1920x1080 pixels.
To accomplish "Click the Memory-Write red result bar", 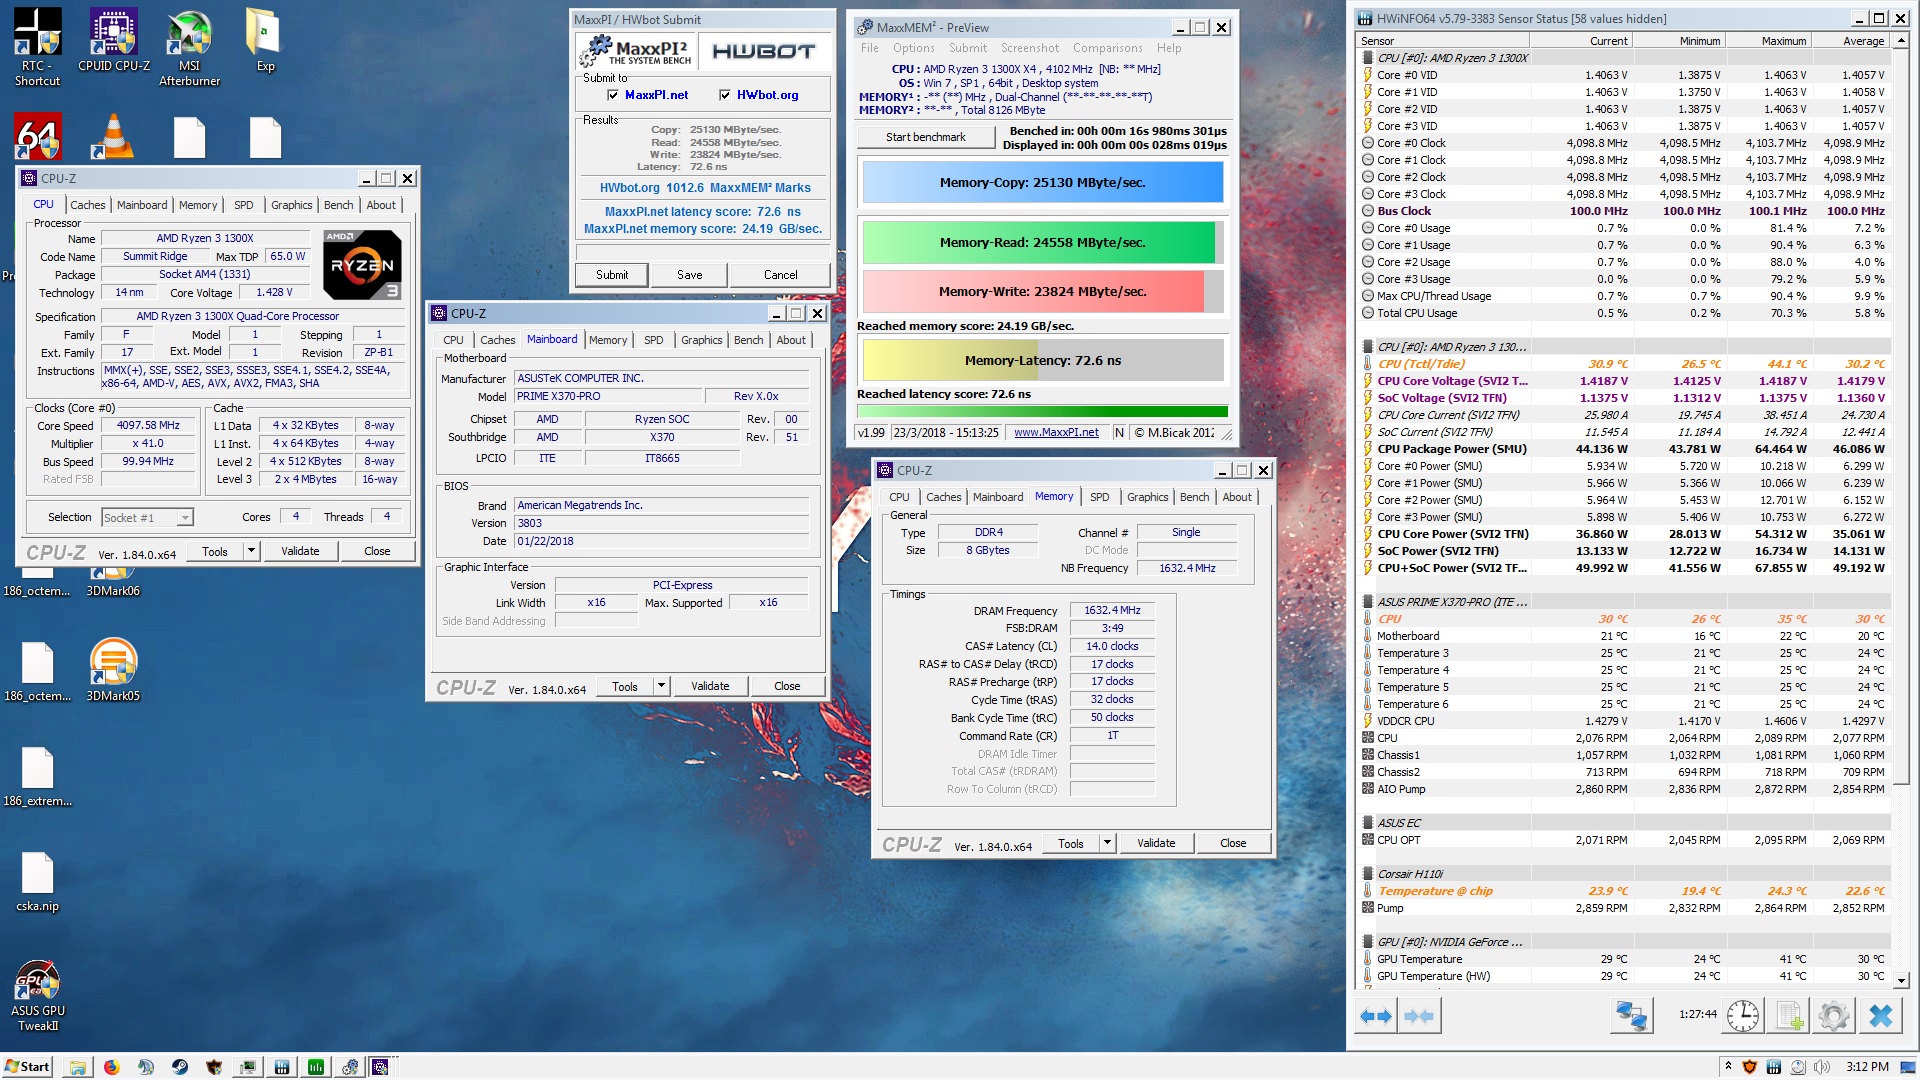I will (1042, 292).
